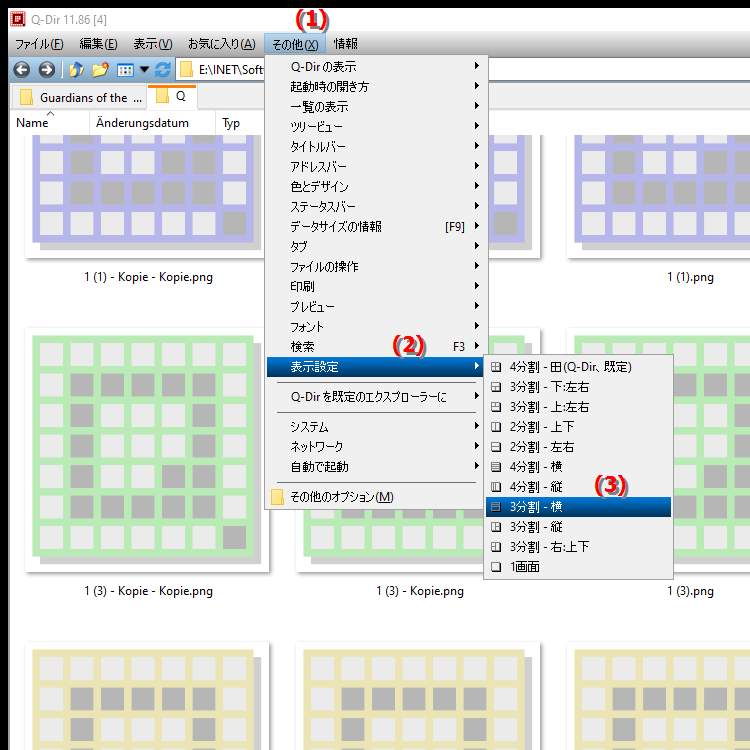The width and height of the screenshot is (750, 750).
Task: Click the folder-up navigation icon
Action: (77, 70)
